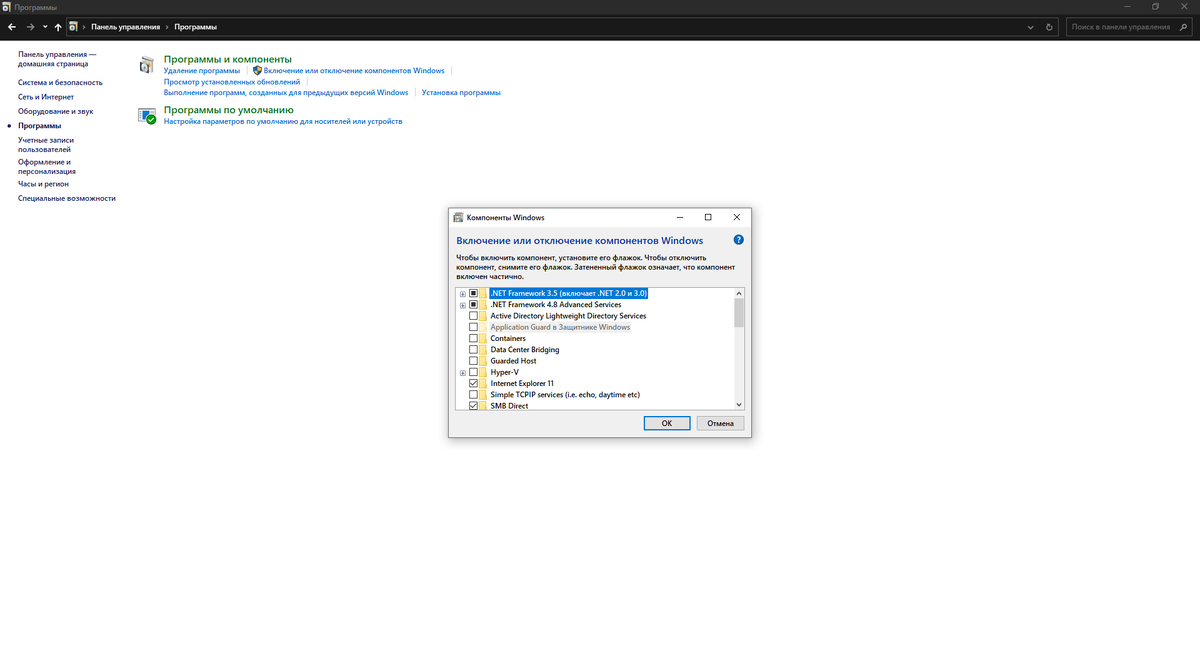1200x650 pixels.
Task: Disable the SMB Direct component checkbox
Action: 472,405
